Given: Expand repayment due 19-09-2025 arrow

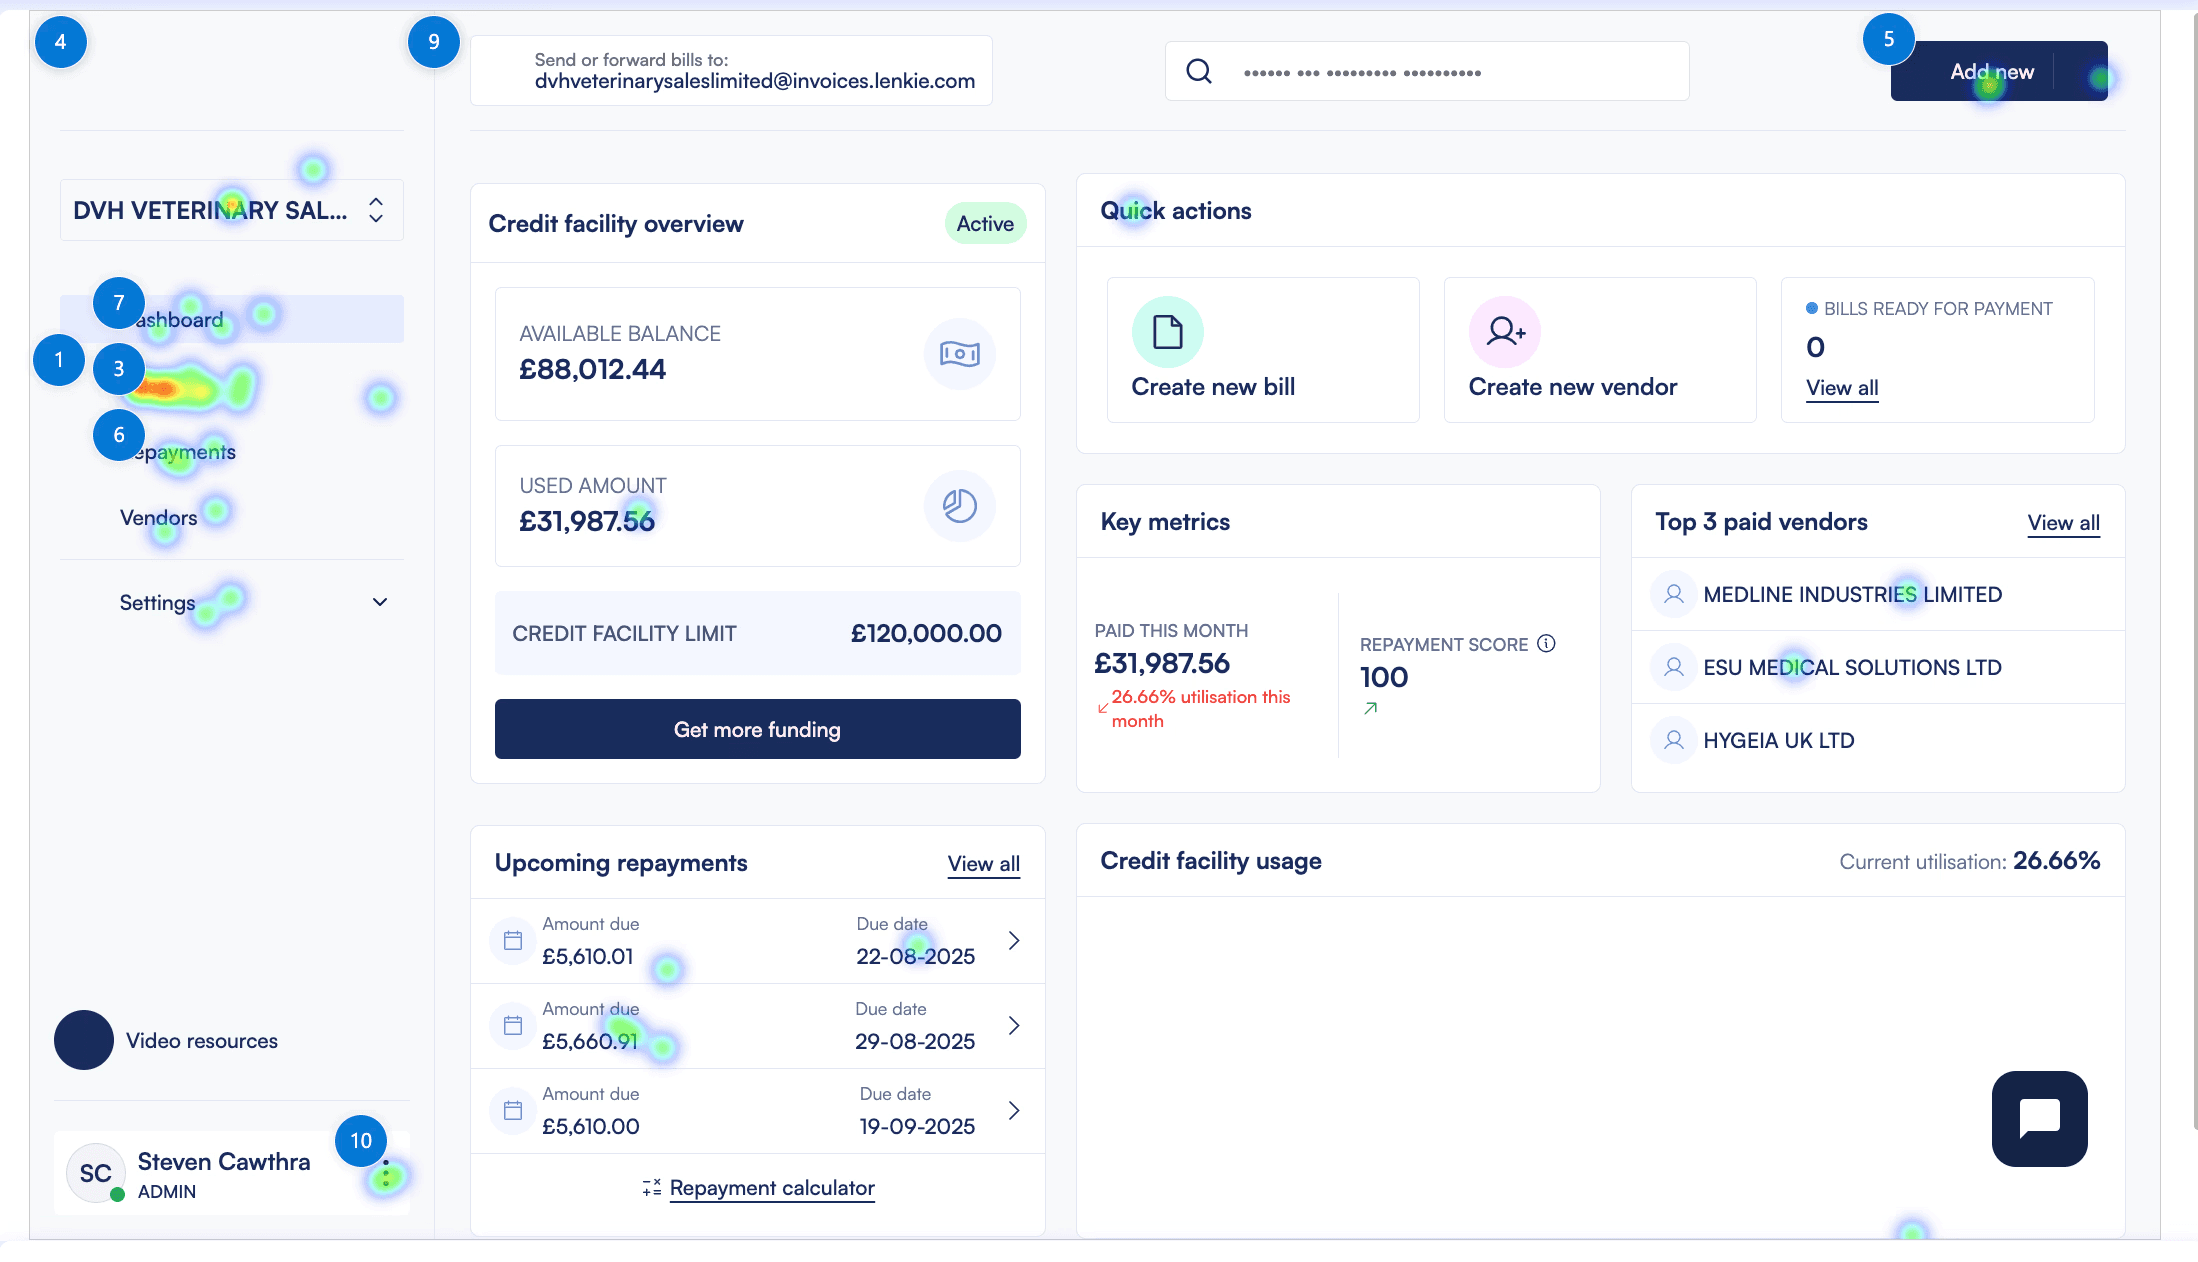Looking at the screenshot, I should pos(1014,1110).
